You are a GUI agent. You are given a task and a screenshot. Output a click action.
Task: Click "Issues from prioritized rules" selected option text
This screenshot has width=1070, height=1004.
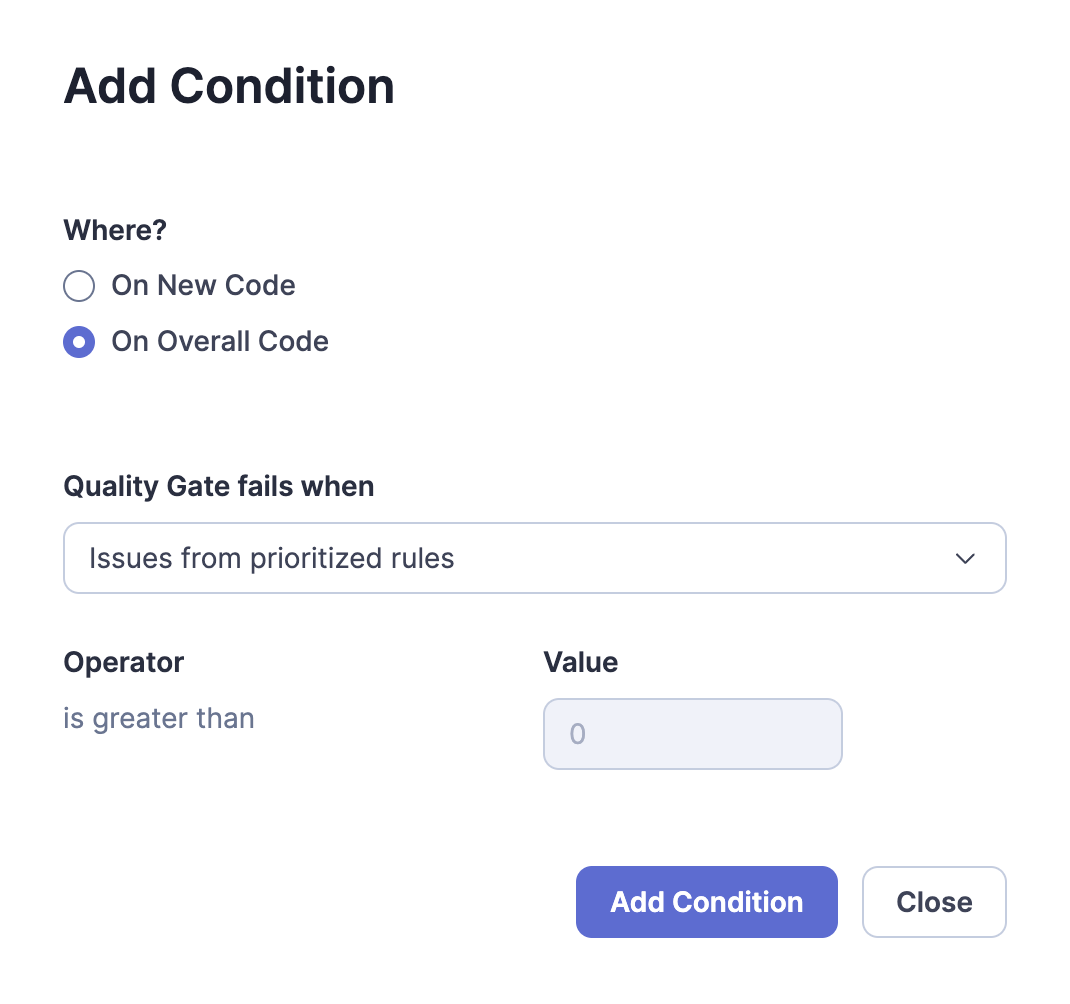pyautogui.click(x=272, y=558)
